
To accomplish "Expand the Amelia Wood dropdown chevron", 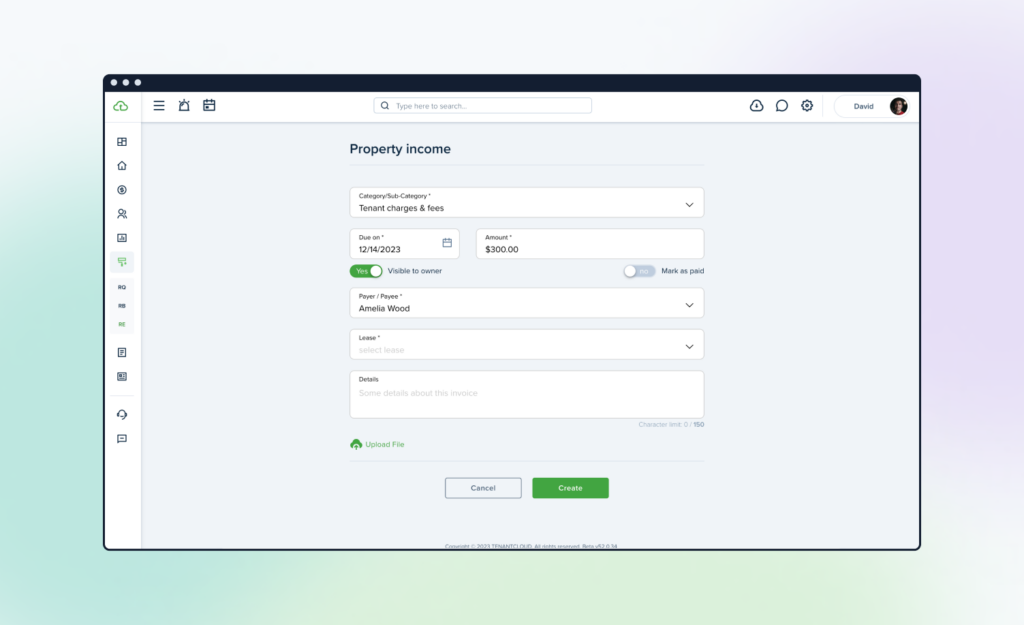I will tap(689, 305).
